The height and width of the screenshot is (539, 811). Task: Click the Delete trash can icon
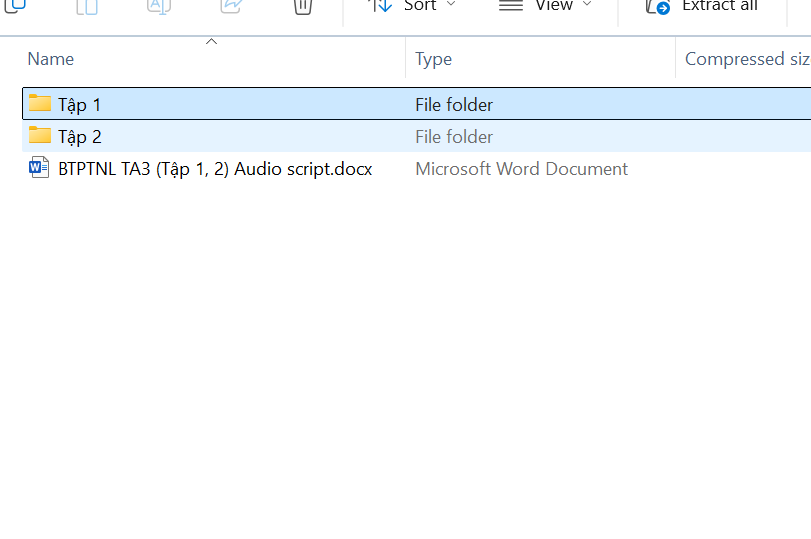coord(303,6)
